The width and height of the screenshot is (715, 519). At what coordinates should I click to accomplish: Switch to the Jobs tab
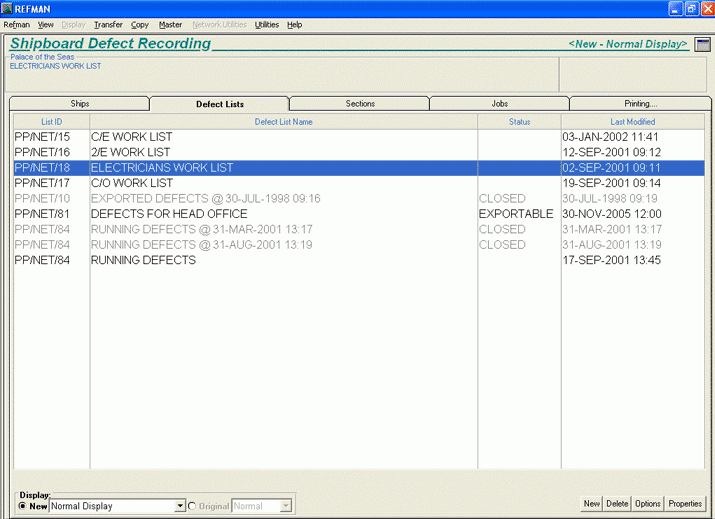(499, 104)
